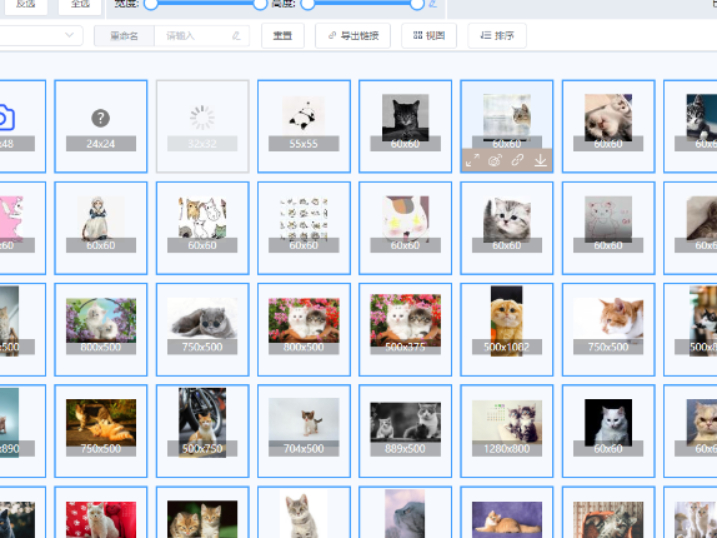Image resolution: width=717 pixels, height=538 pixels.
Task: Click the loading spinner 32x32 tile
Action: (203, 127)
